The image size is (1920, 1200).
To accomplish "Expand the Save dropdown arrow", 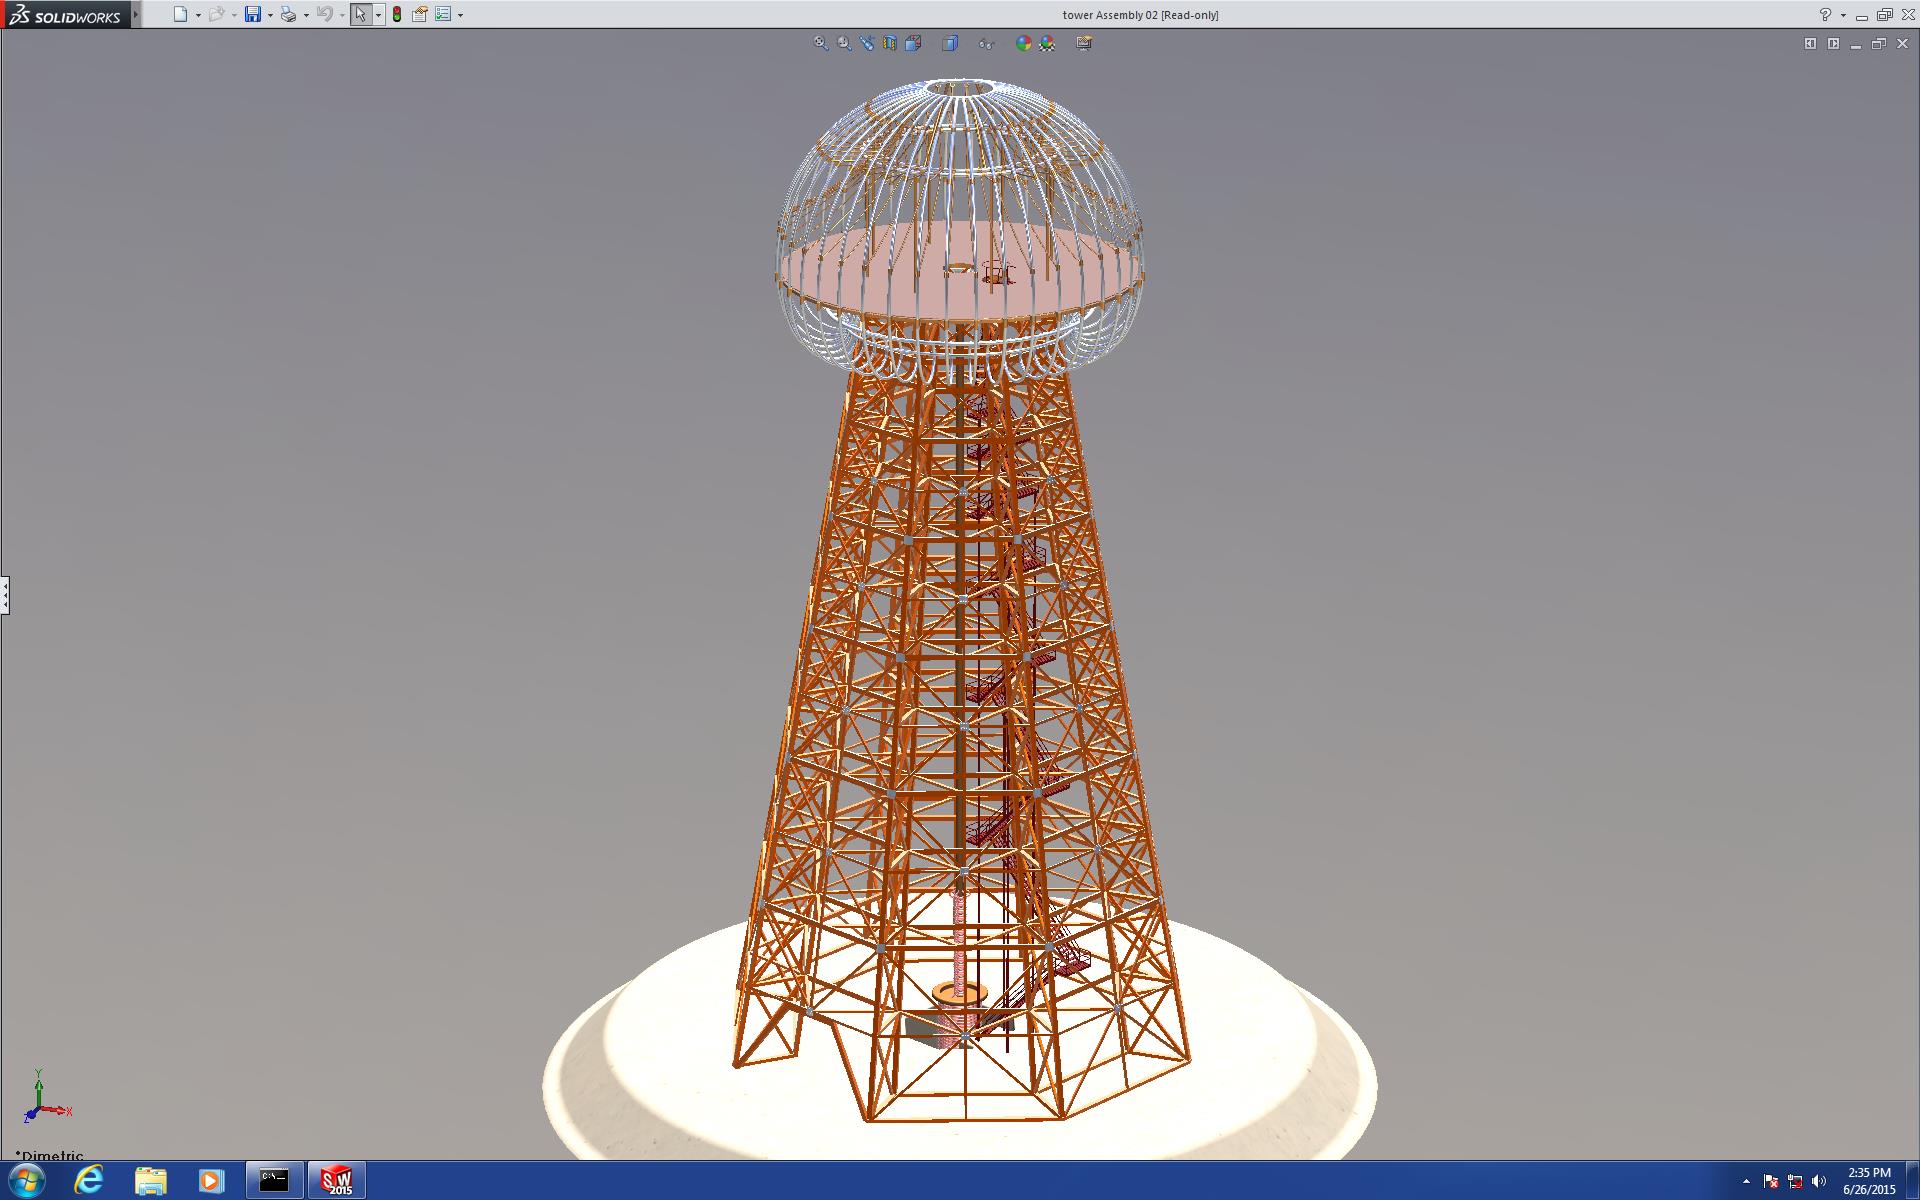I will [x=270, y=16].
